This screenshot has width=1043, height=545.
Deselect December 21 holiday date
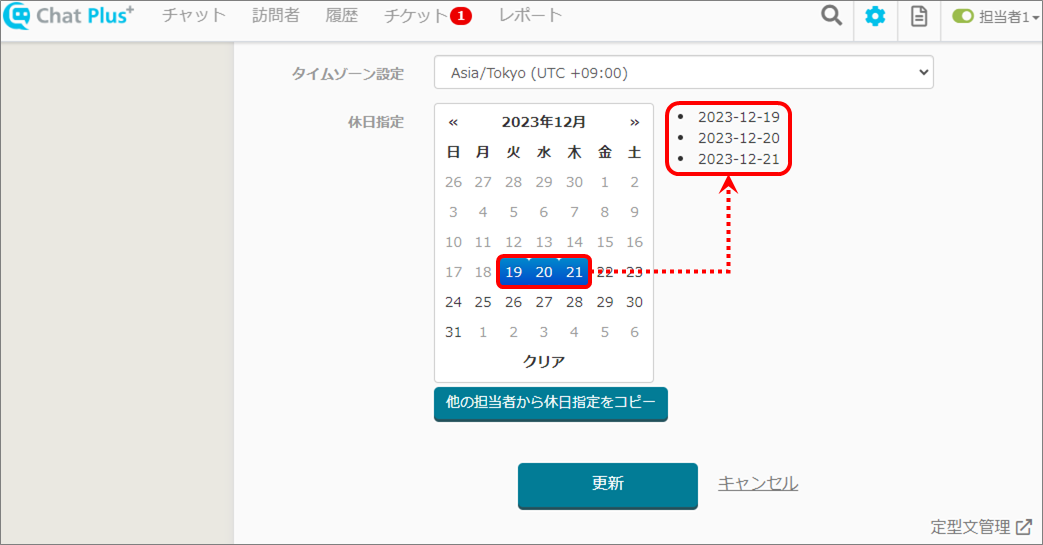pos(574,272)
